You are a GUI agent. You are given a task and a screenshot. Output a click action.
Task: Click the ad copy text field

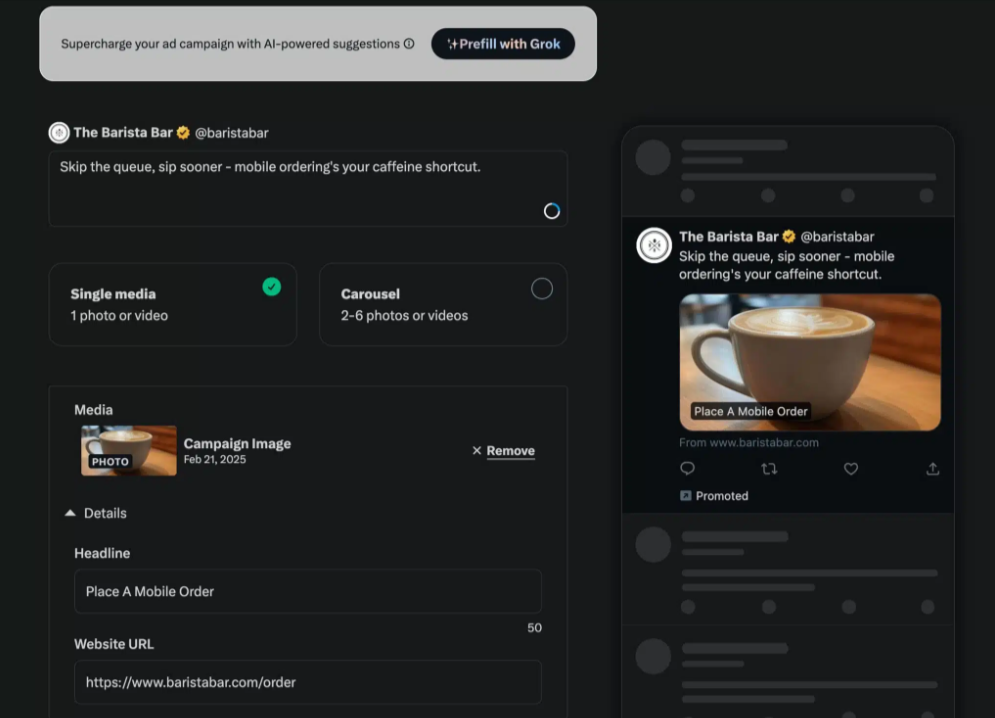coord(300,188)
